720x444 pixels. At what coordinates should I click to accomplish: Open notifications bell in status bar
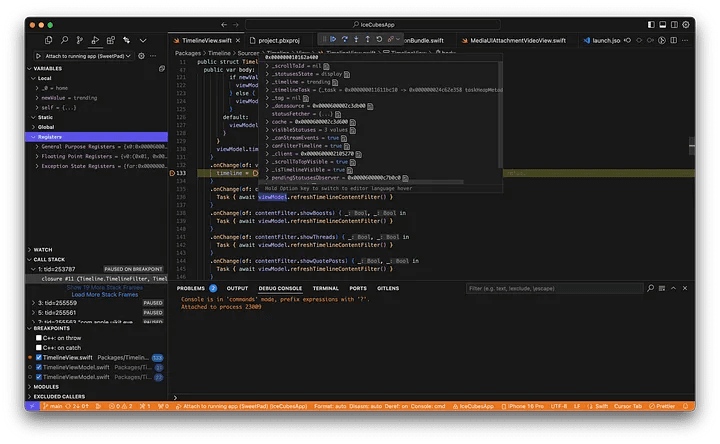click(x=686, y=406)
